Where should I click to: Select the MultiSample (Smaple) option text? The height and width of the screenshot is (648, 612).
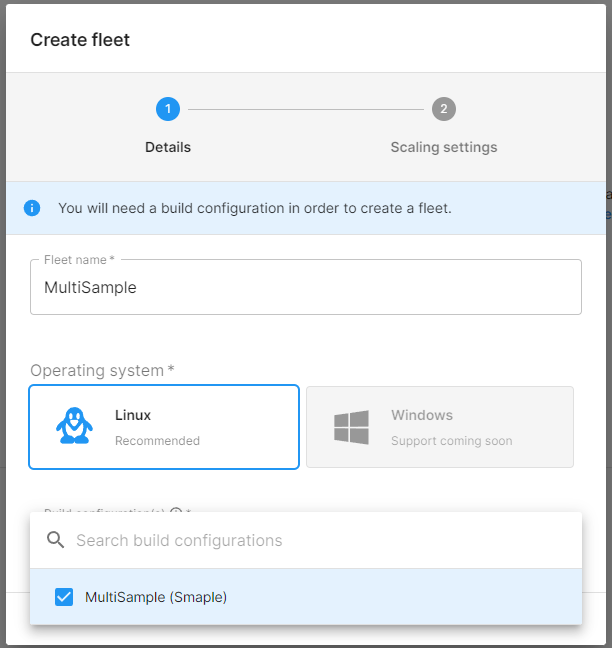[x=156, y=597]
